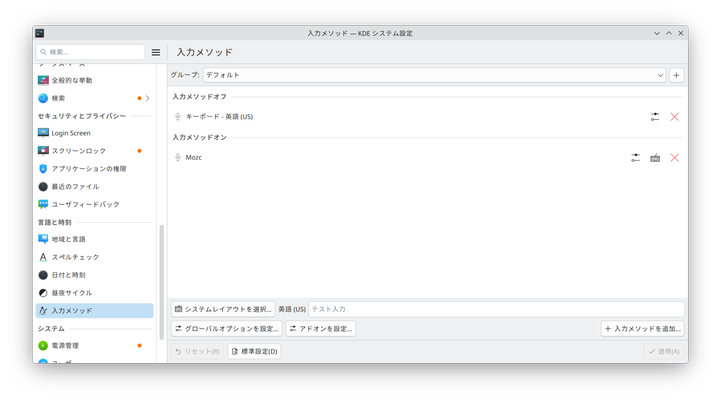Click the hamburger menu icon beside search

156,52
